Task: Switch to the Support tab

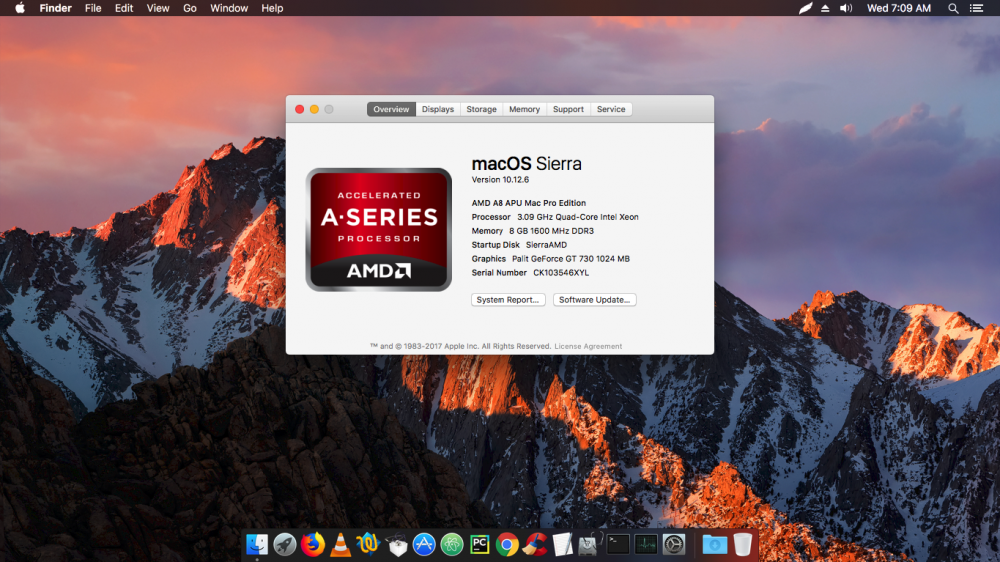Action: point(568,109)
